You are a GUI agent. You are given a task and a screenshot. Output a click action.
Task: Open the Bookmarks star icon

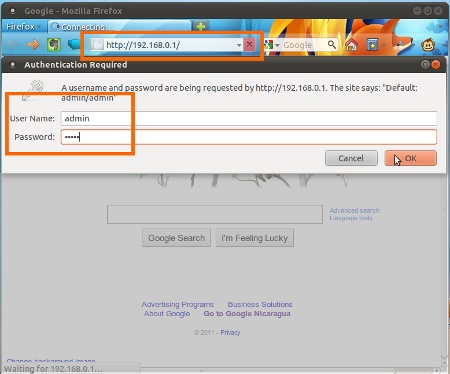372,44
